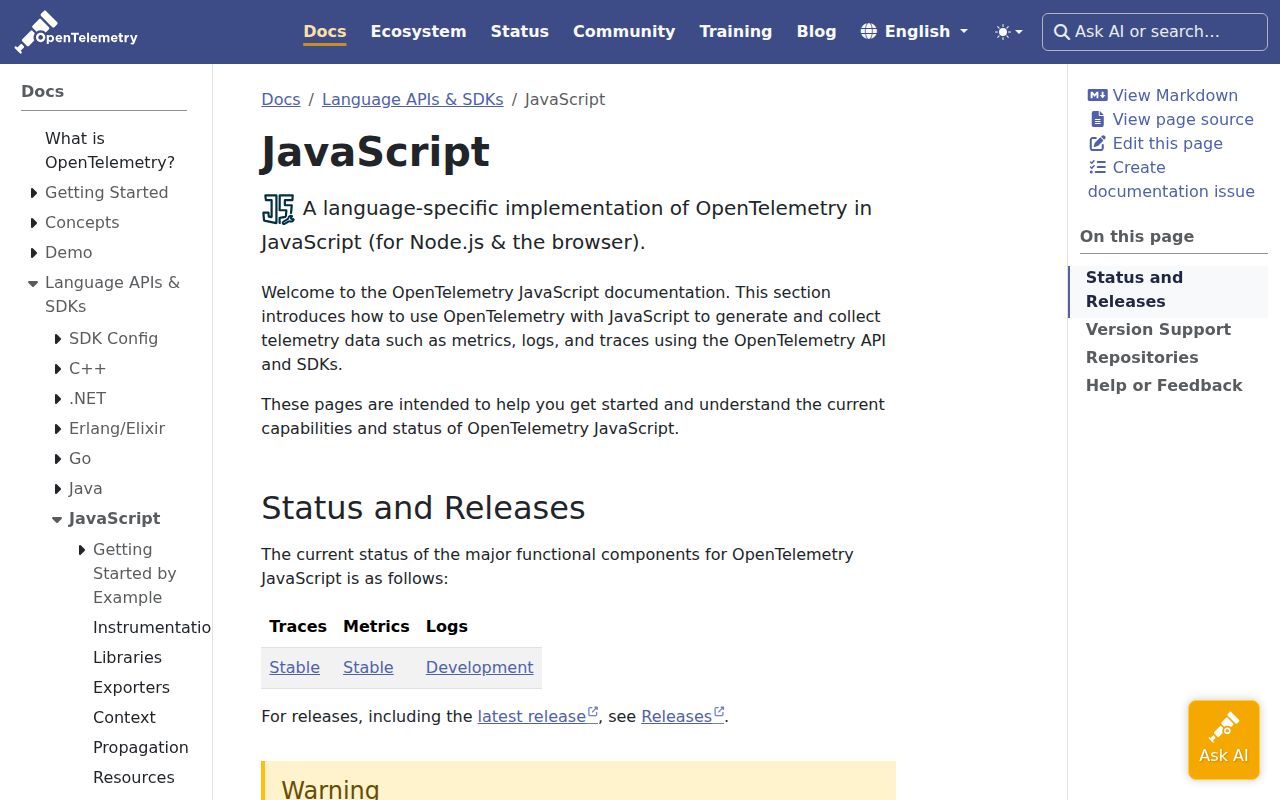Jump to Repositories section
Screen dimensions: 1280x800
1142,357
